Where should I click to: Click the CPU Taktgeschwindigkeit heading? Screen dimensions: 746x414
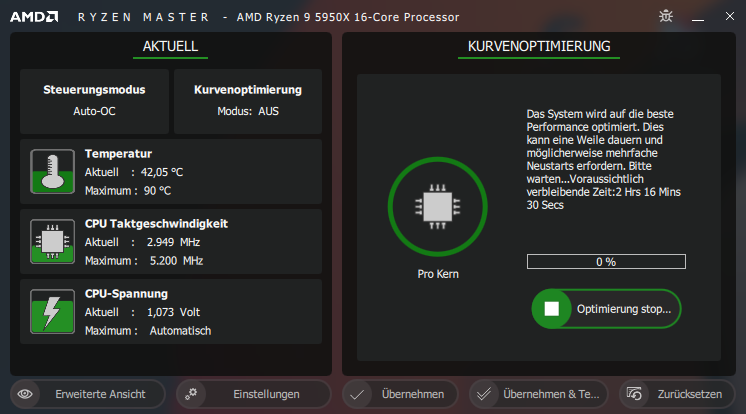pos(157,224)
